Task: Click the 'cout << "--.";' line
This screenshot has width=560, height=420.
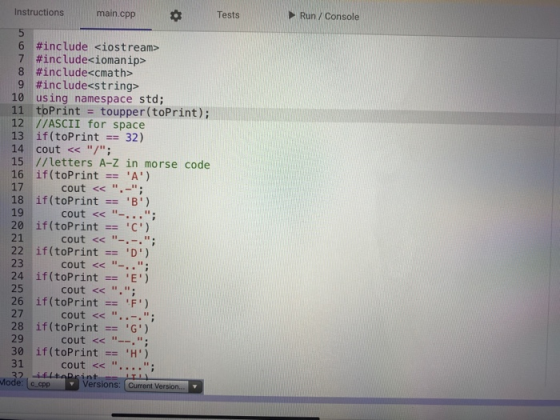Action: pos(105,340)
